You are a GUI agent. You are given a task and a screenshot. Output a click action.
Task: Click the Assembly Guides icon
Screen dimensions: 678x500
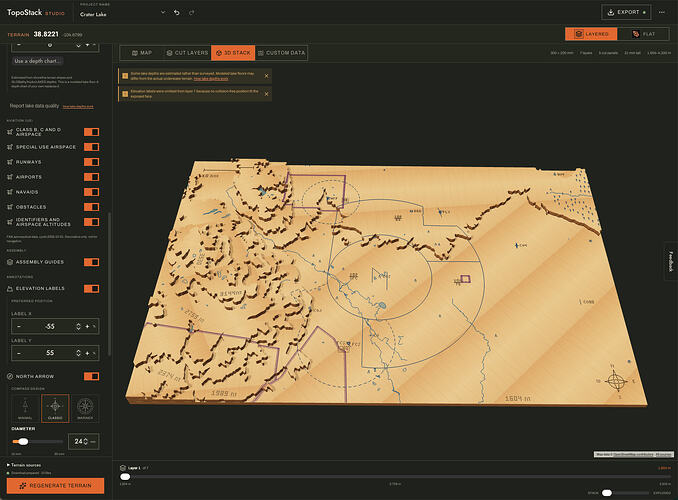(10, 262)
